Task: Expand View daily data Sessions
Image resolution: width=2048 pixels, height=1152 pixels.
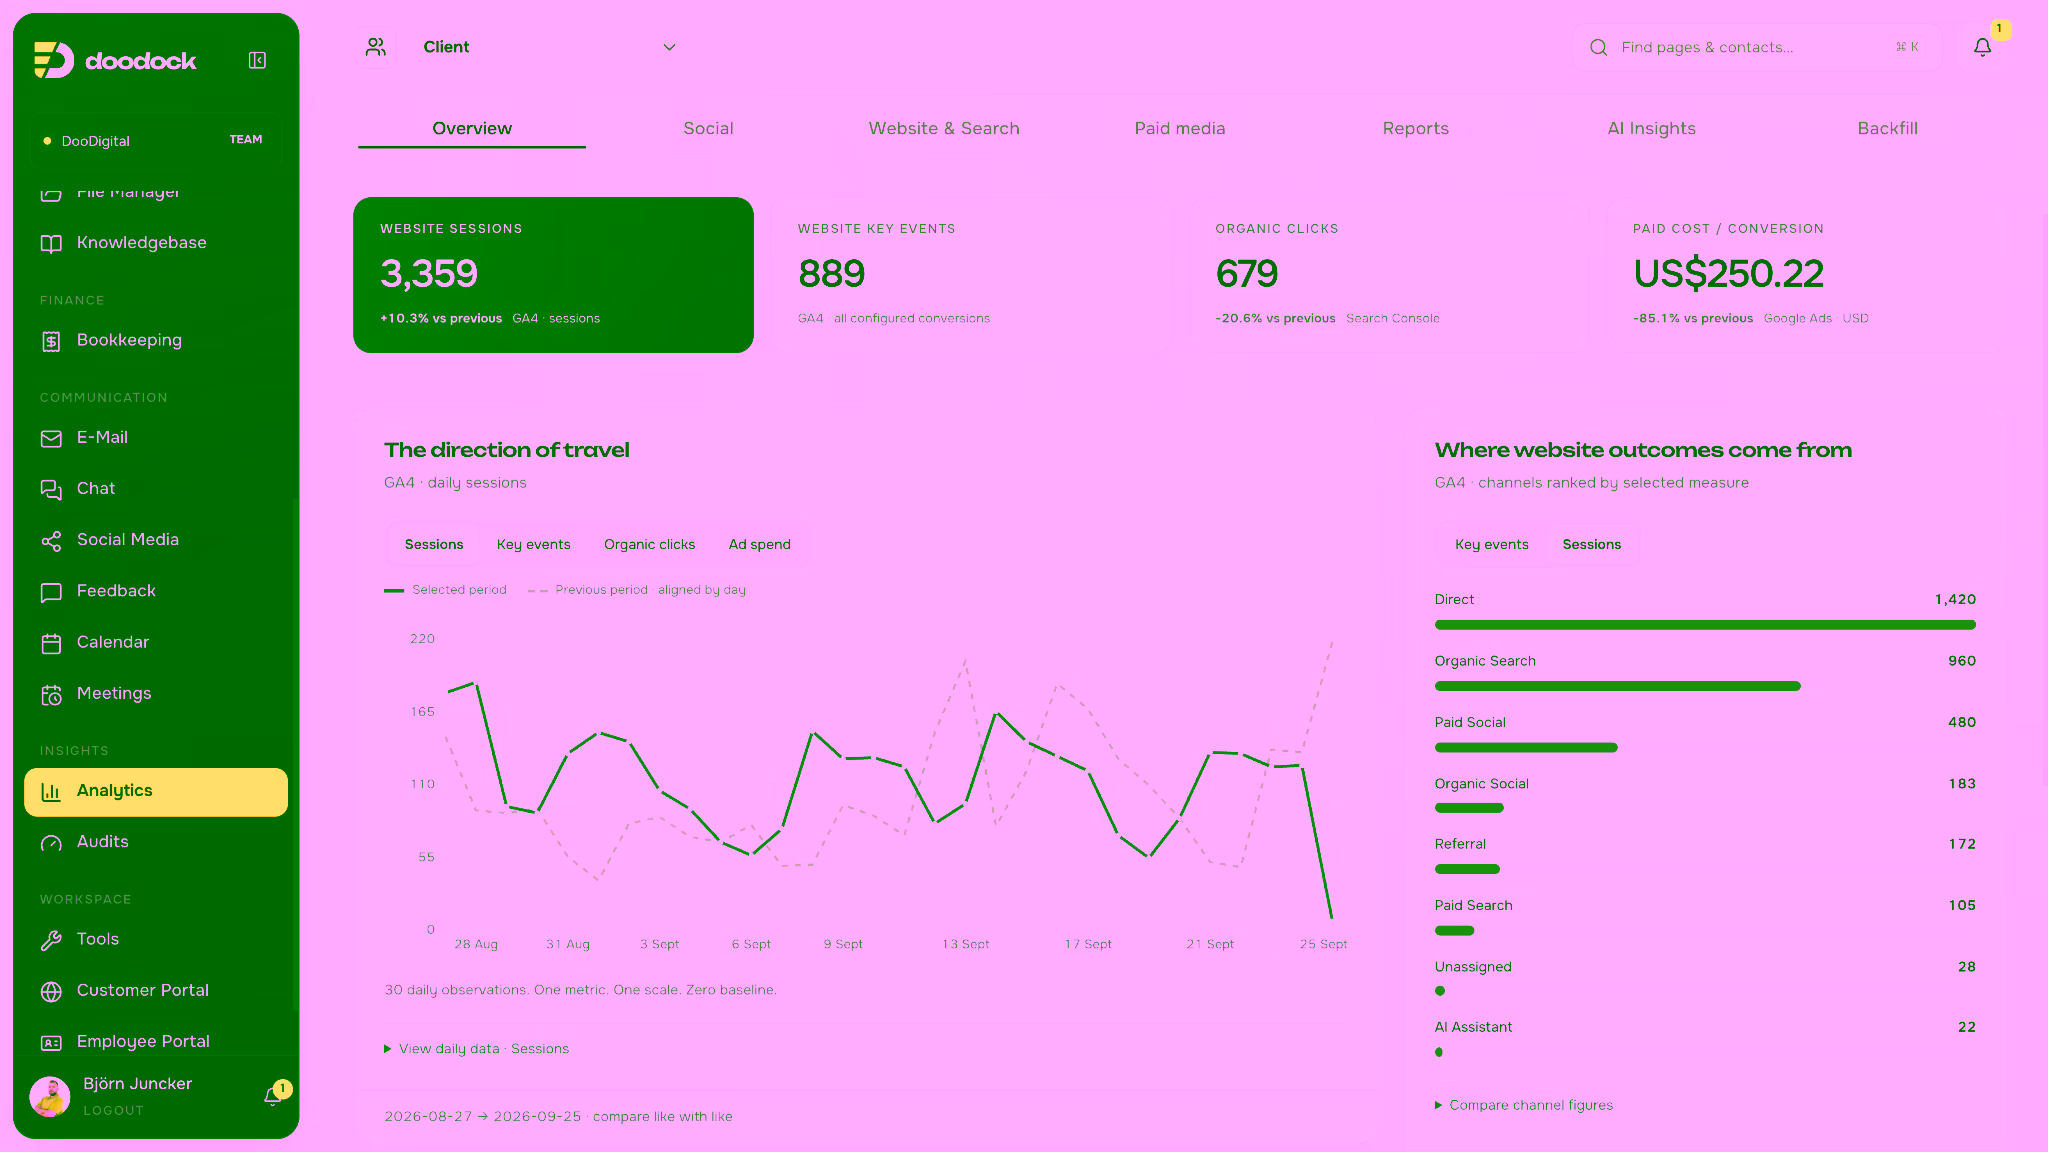Action: point(477,1048)
